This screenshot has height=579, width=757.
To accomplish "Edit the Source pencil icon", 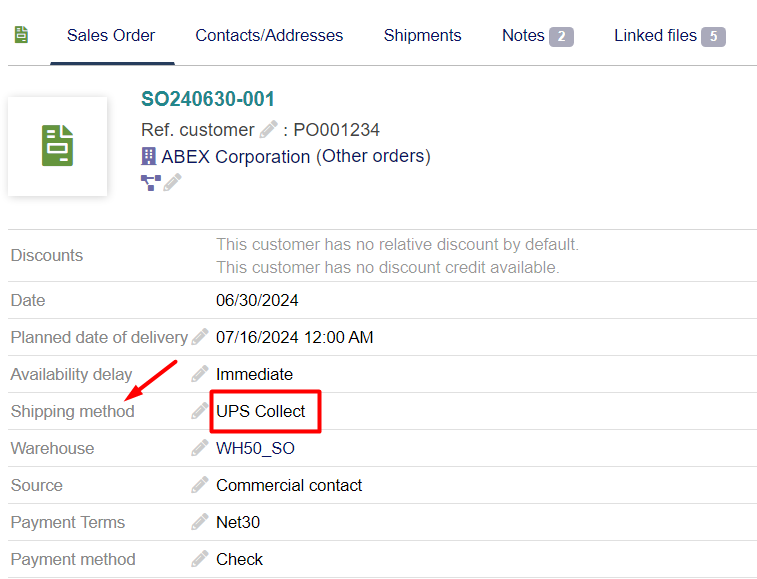I will coord(200,485).
